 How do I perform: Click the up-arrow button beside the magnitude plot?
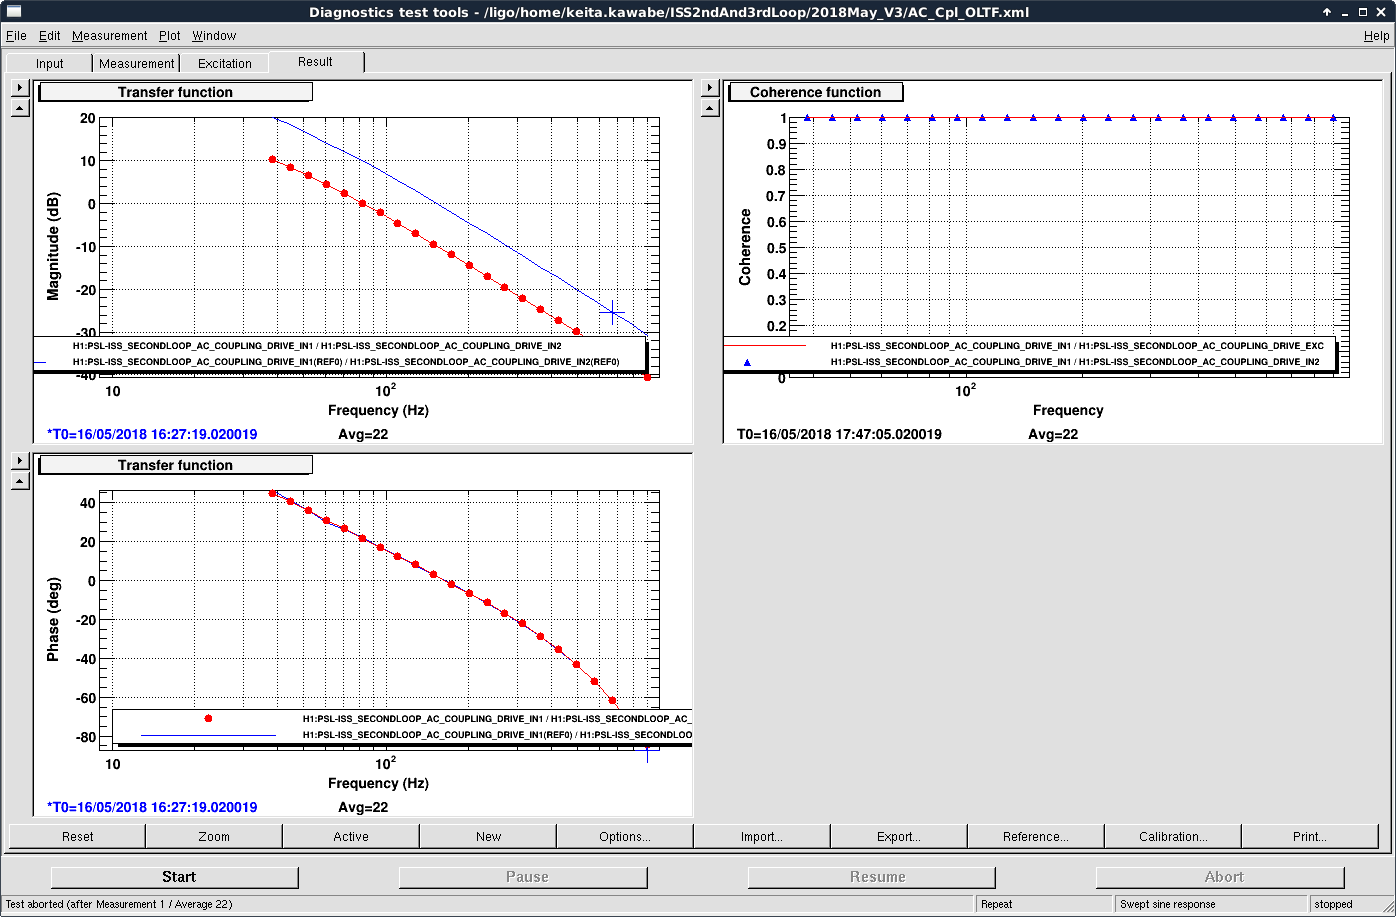pyautogui.click(x=19, y=108)
